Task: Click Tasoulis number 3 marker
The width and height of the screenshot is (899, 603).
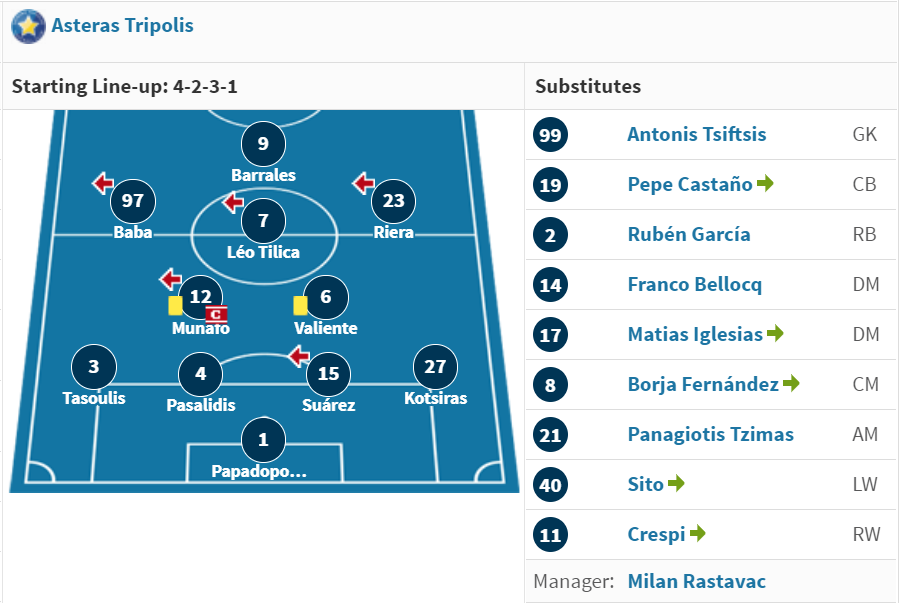Action: pyautogui.click(x=94, y=367)
